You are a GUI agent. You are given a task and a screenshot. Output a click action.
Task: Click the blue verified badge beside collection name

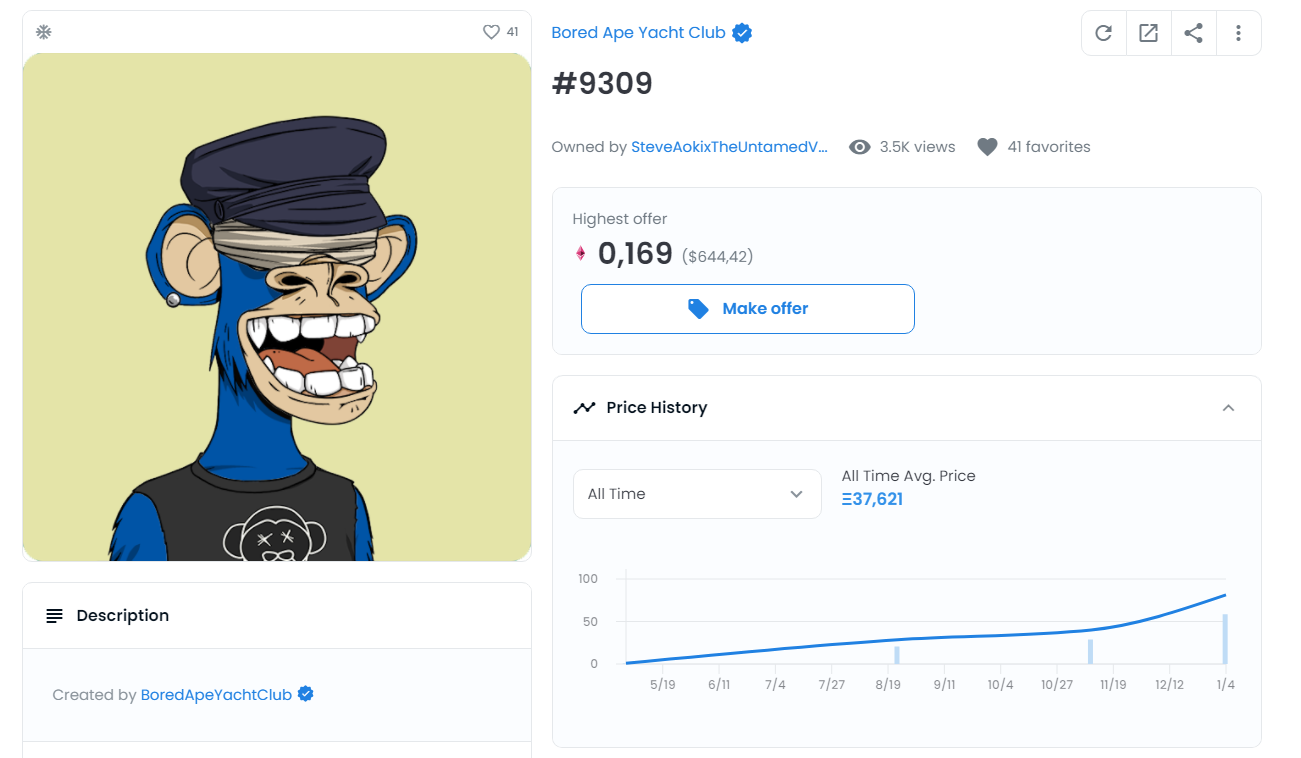[x=742, y=33]
